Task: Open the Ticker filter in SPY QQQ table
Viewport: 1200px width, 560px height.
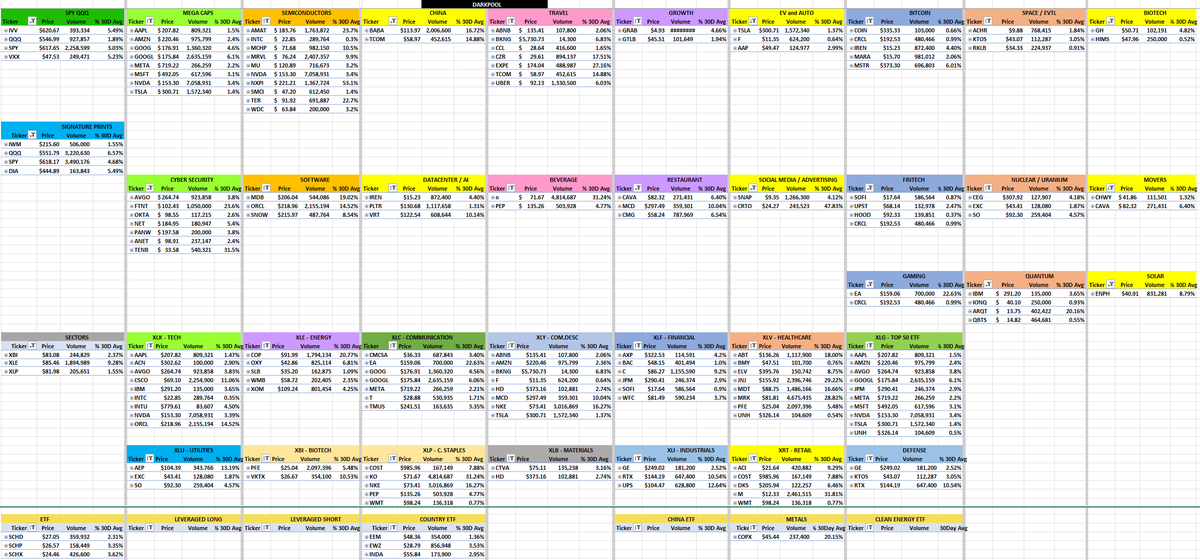Action: click(x=32, y=21)
